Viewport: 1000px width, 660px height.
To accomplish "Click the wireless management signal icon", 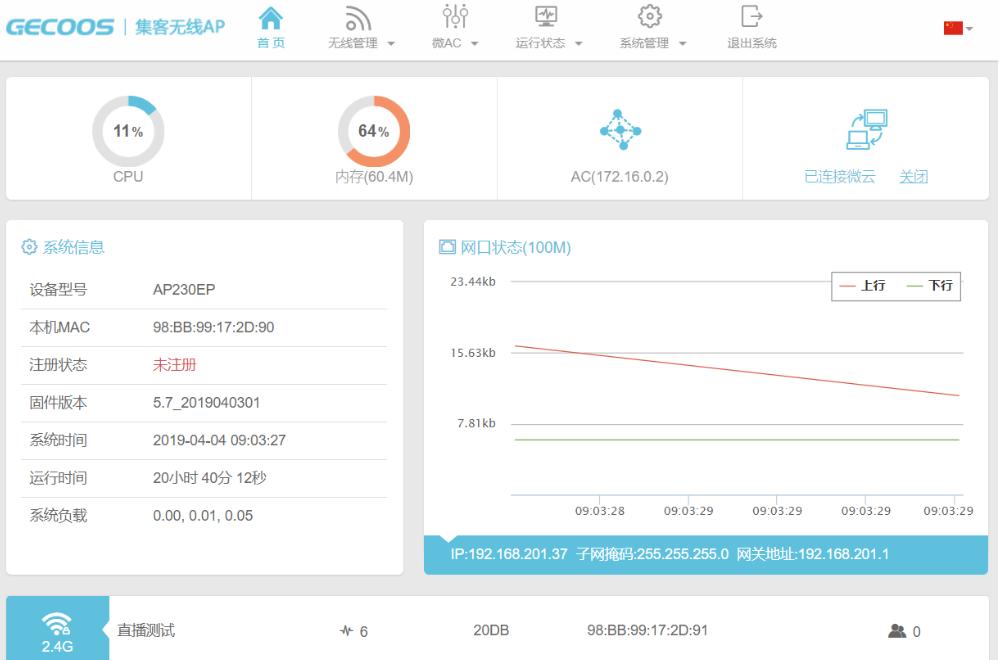I will 358,18.
